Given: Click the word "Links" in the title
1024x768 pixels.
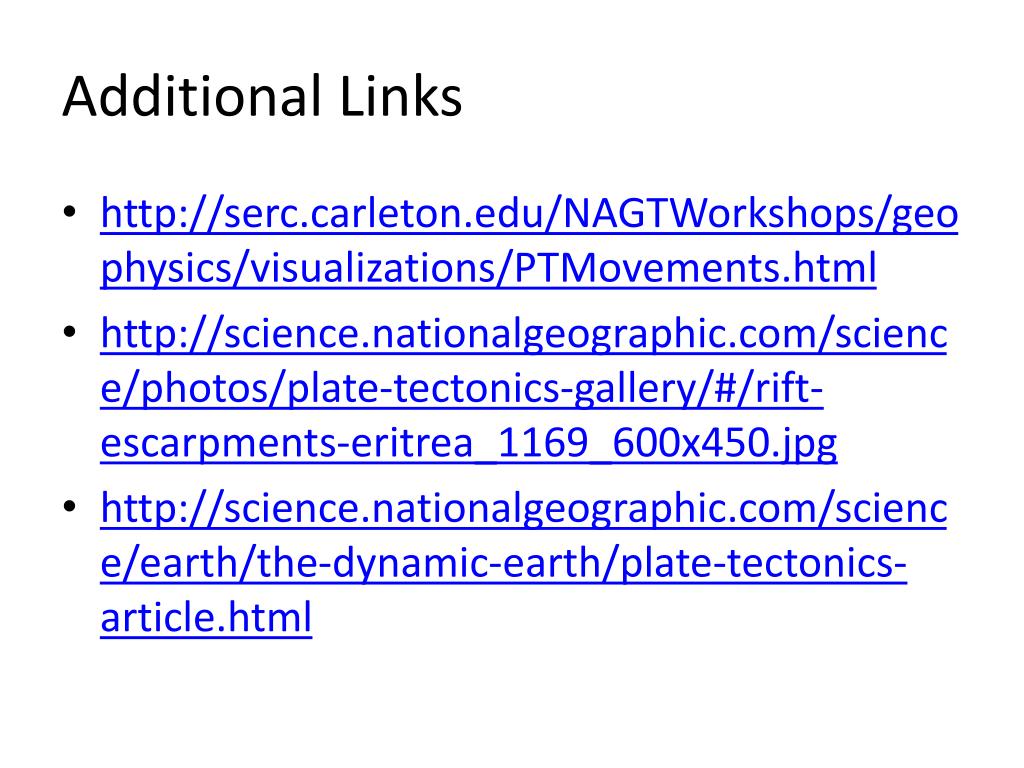Looking at the screenshot, I should (x=401, y=97).
